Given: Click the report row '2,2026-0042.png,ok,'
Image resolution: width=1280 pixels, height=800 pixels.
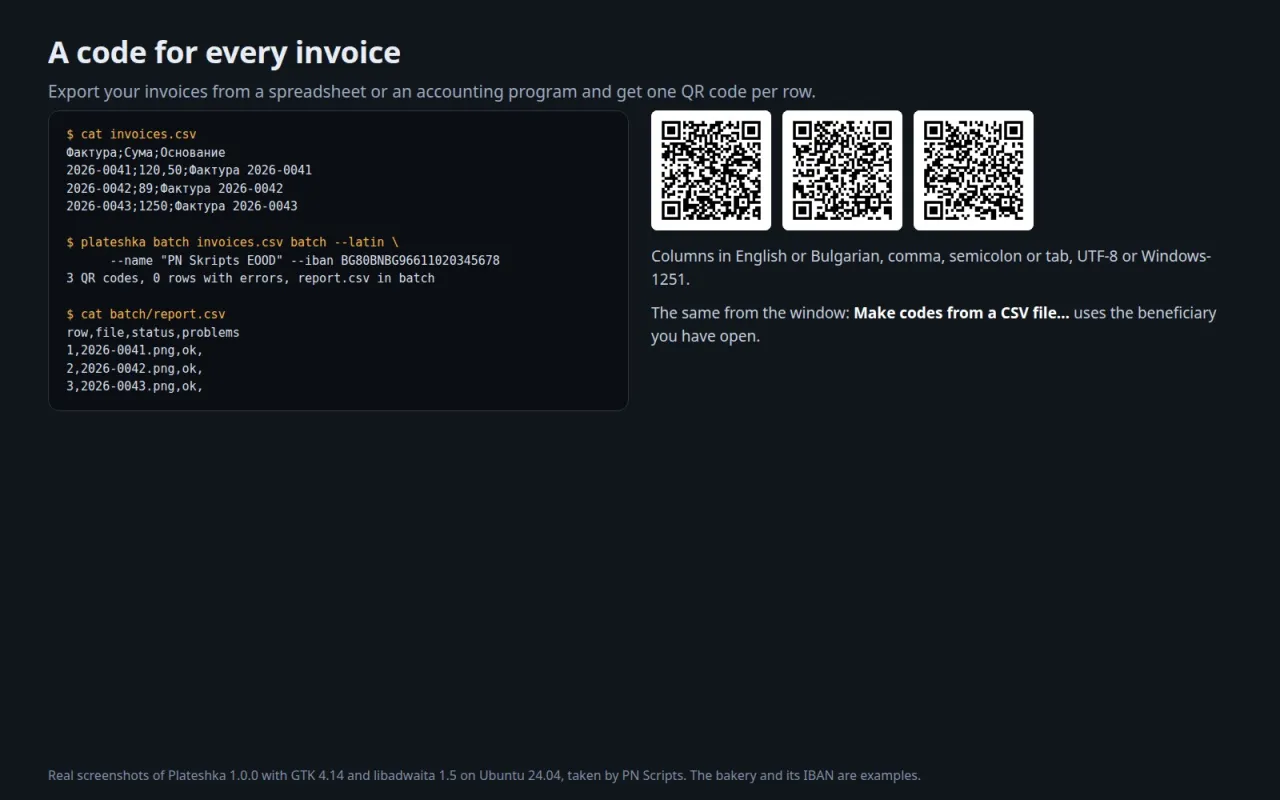Looking at the screenshot, I should tap(135, 368).
